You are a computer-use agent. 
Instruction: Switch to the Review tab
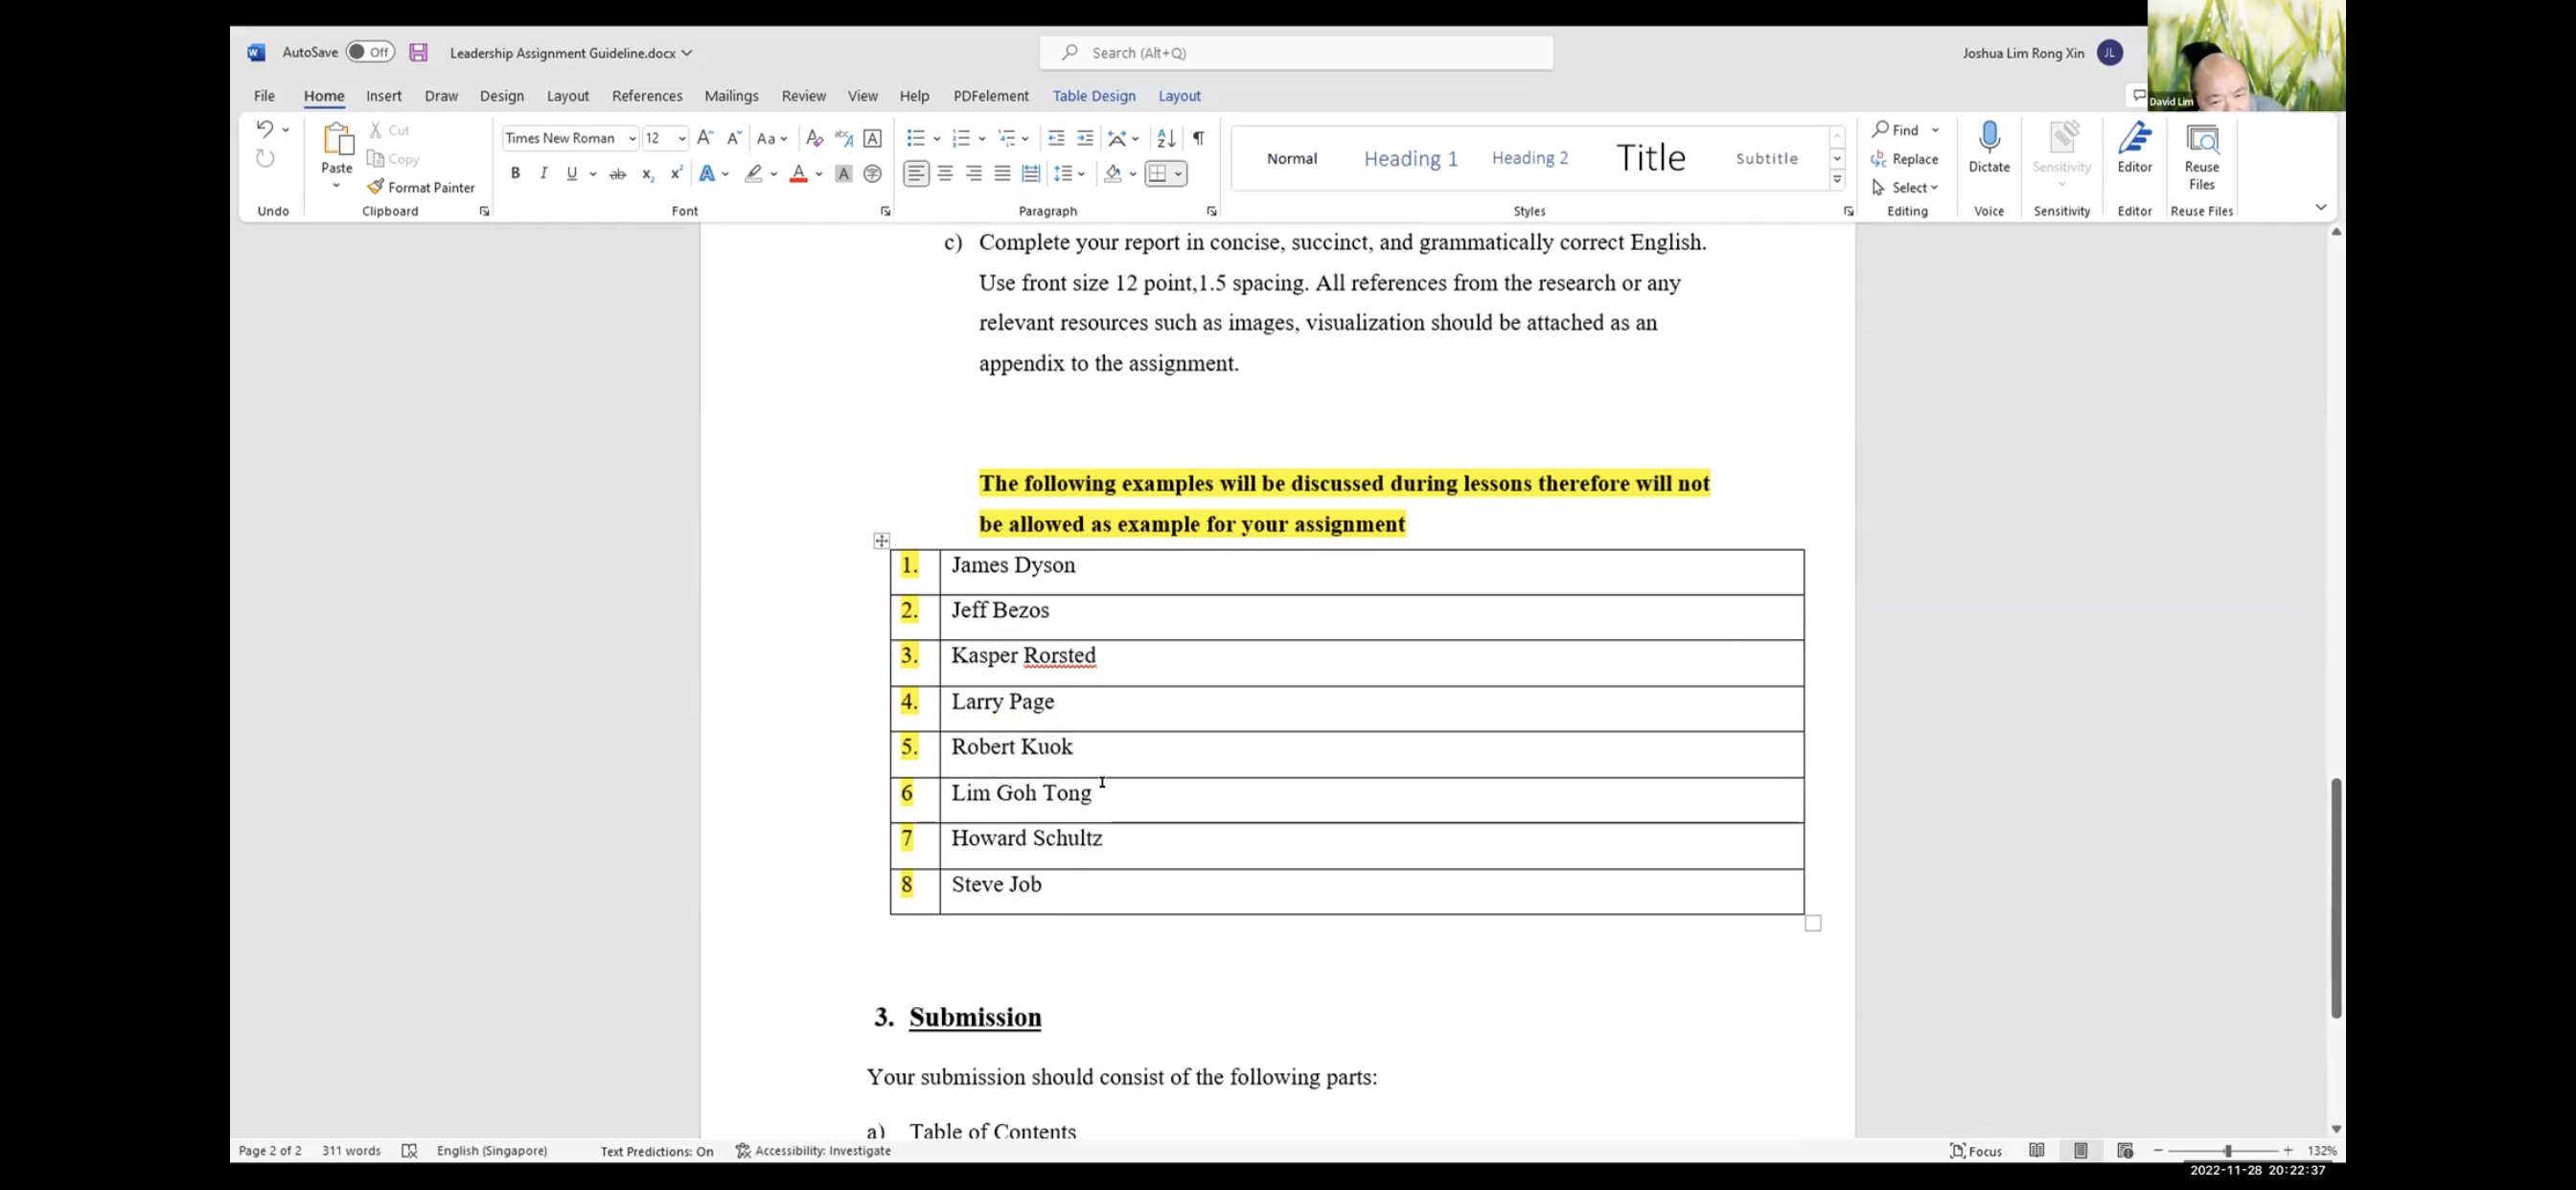(x=804, y=96)
